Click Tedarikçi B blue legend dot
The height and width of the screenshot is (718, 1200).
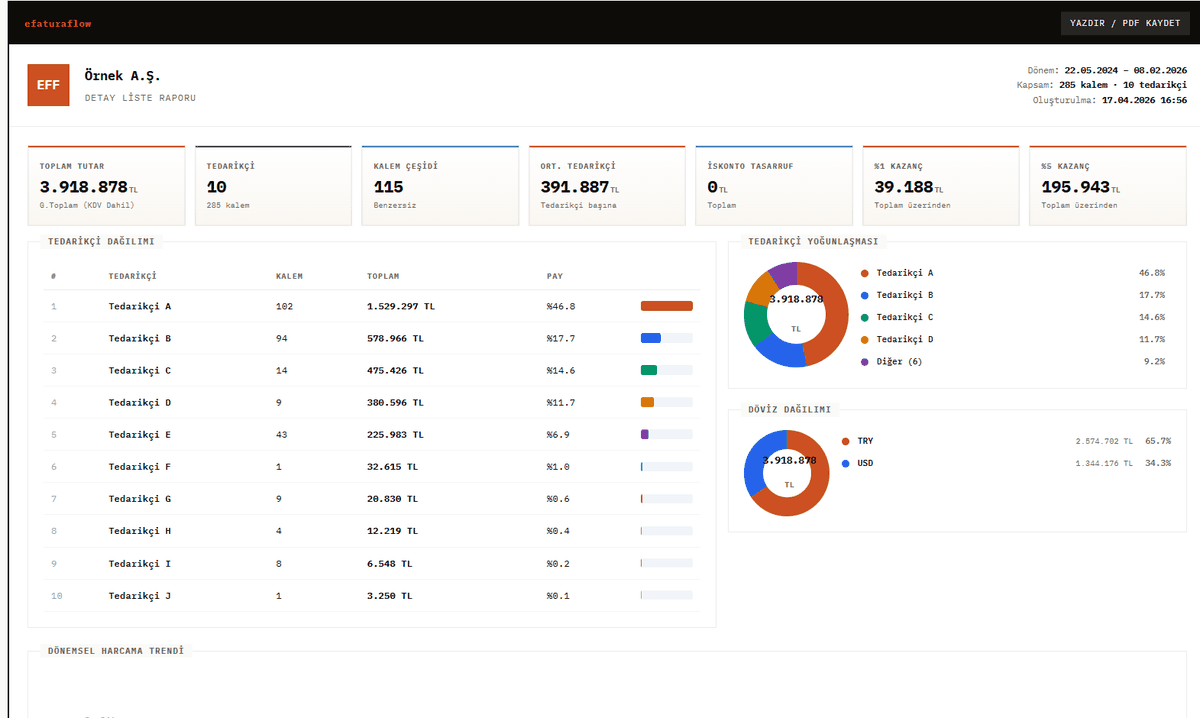pos(864,295)
